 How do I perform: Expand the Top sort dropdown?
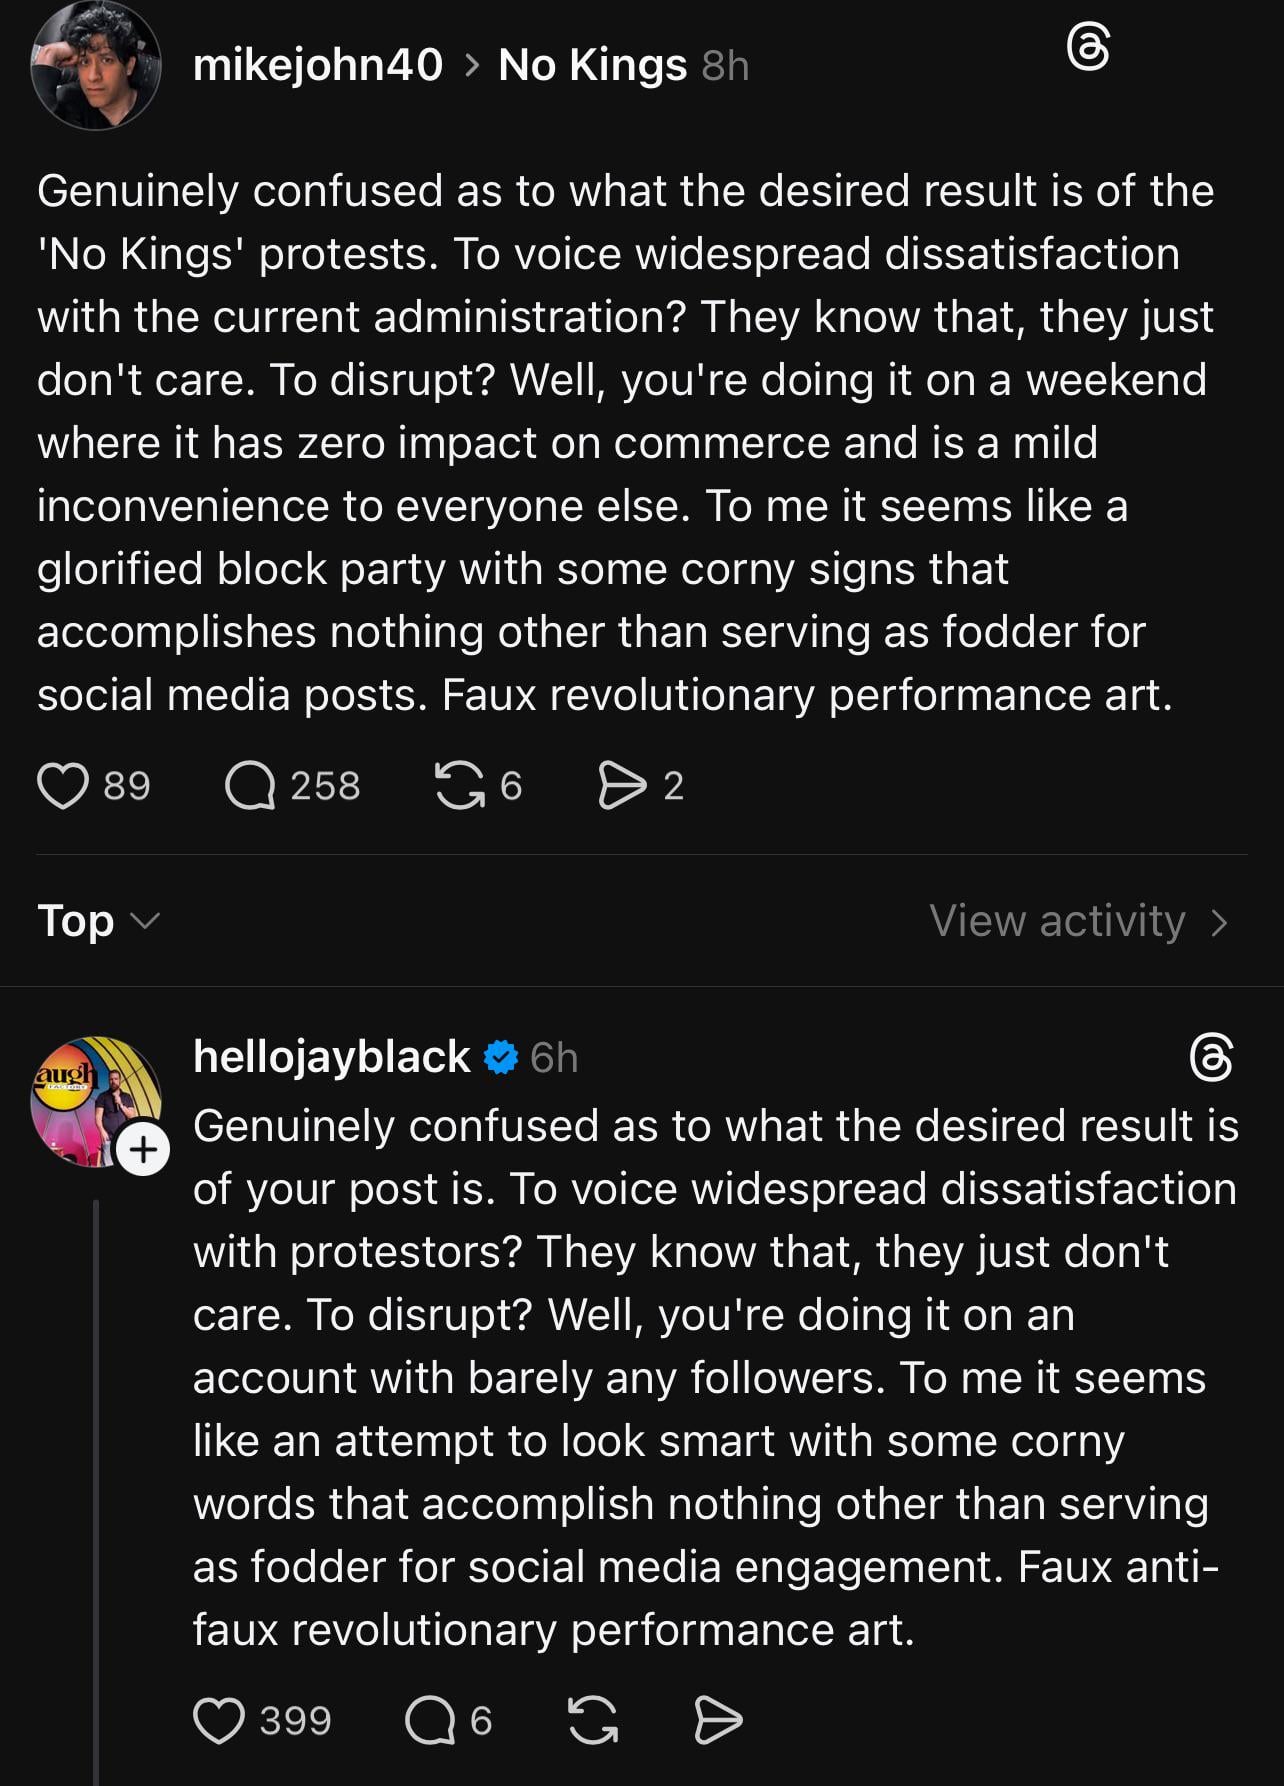coord(98,921)
